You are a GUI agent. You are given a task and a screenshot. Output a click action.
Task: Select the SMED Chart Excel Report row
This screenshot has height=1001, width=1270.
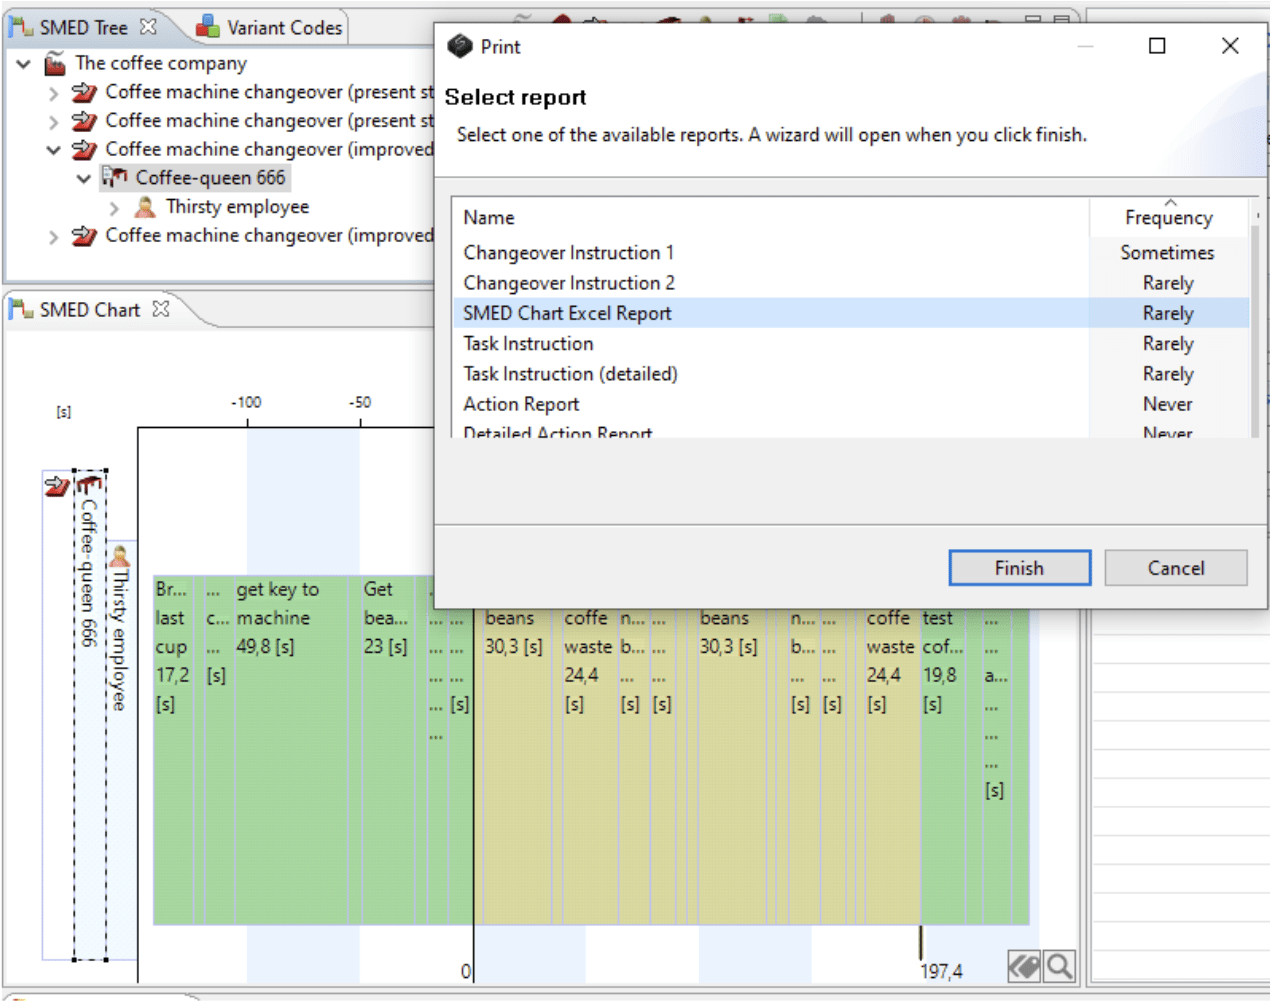[x=851, y=313]
